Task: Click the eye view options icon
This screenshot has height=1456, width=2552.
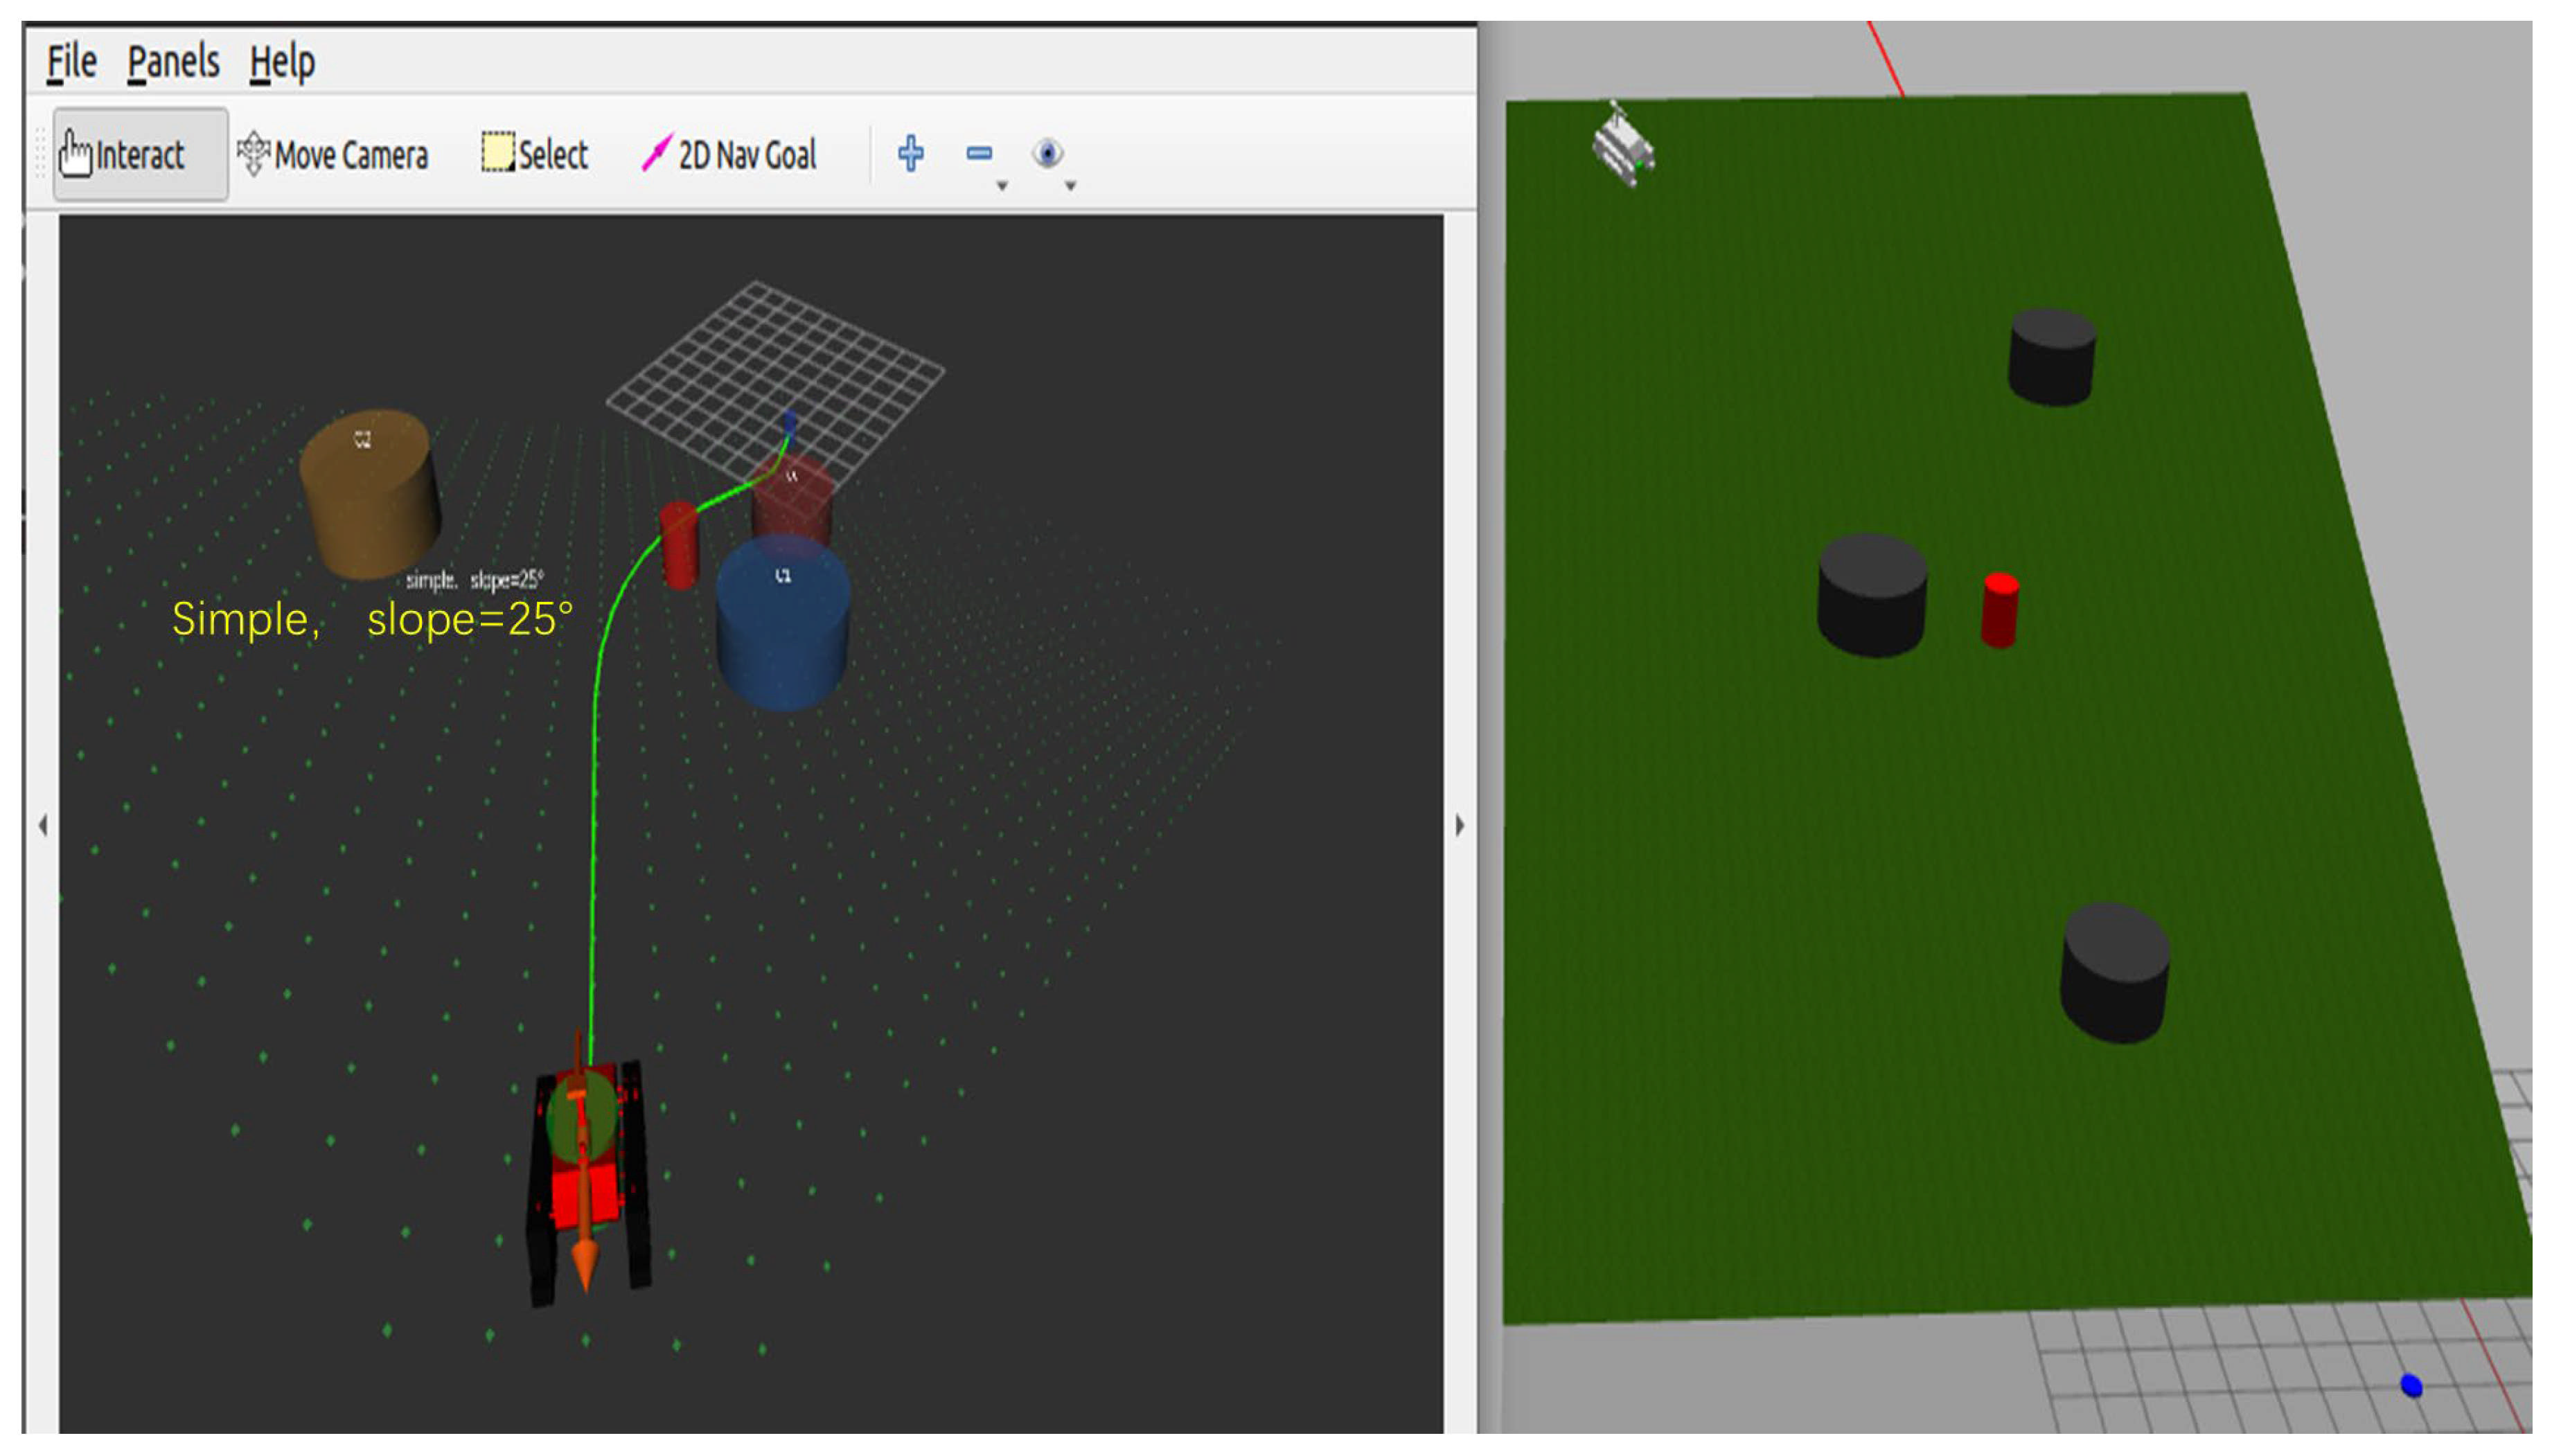Action: click(1047, 153)
